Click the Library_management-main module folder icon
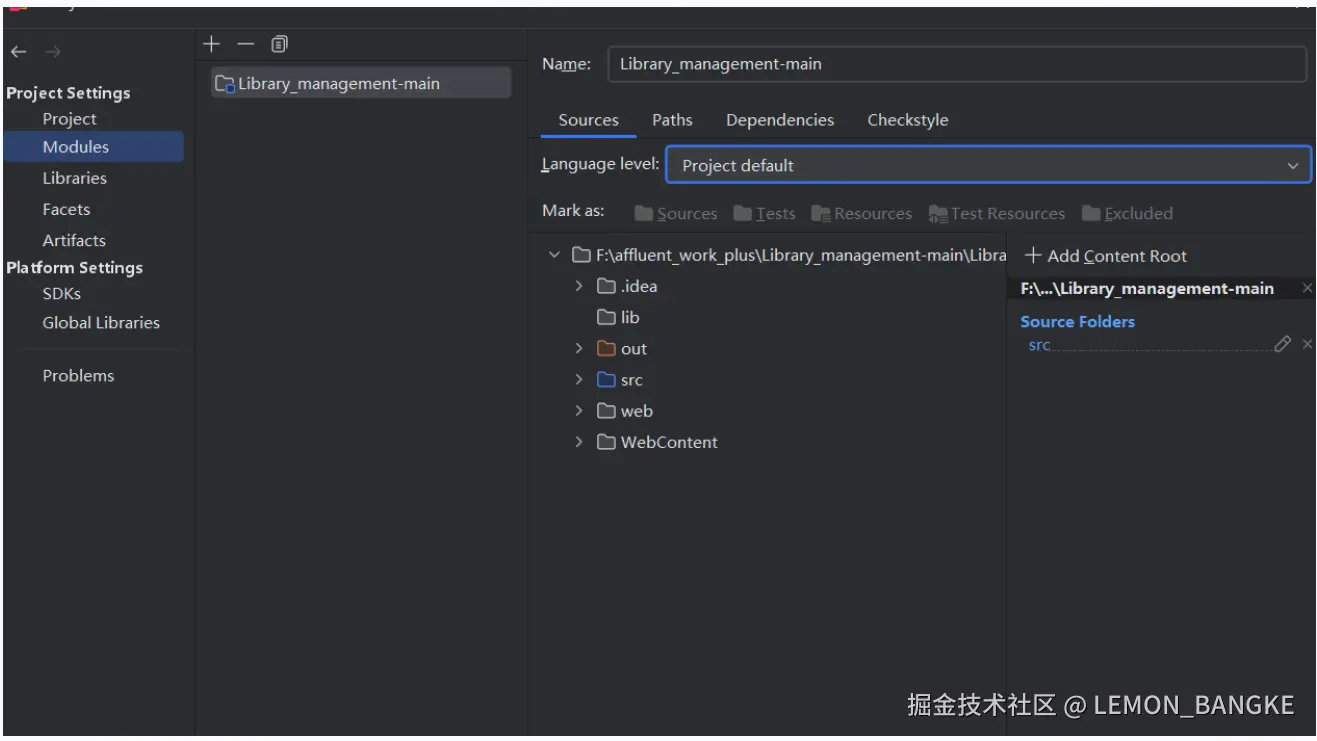1317x741 pixels. point(225,84)
